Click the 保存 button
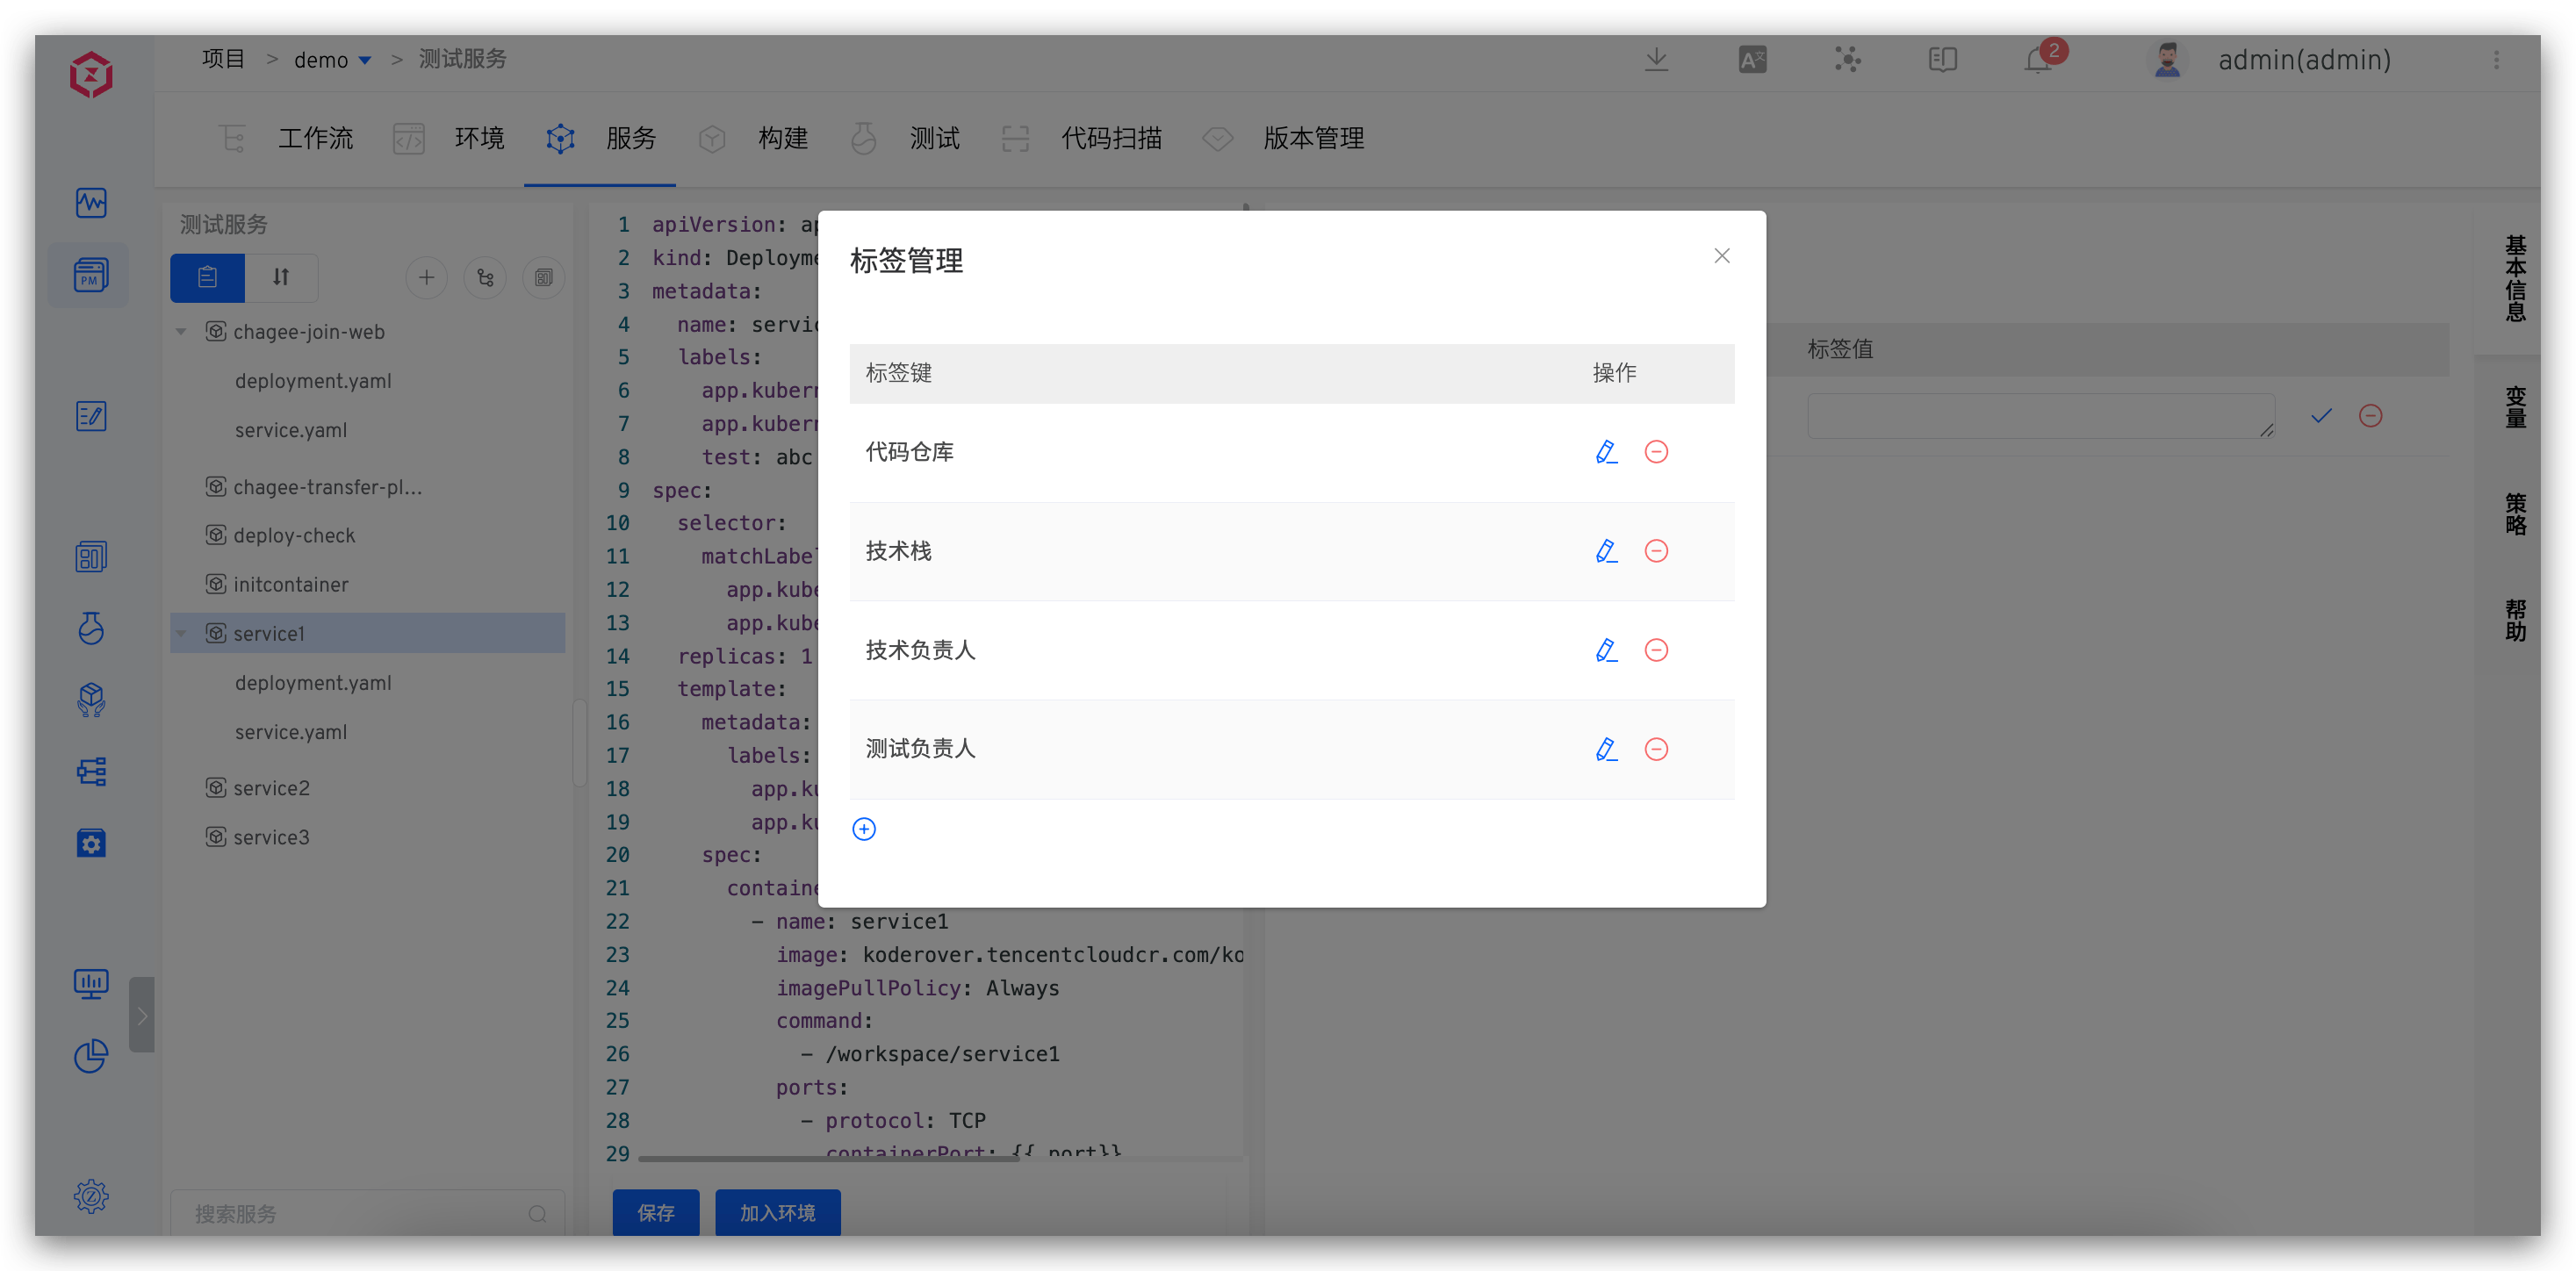 (656, 1212)
